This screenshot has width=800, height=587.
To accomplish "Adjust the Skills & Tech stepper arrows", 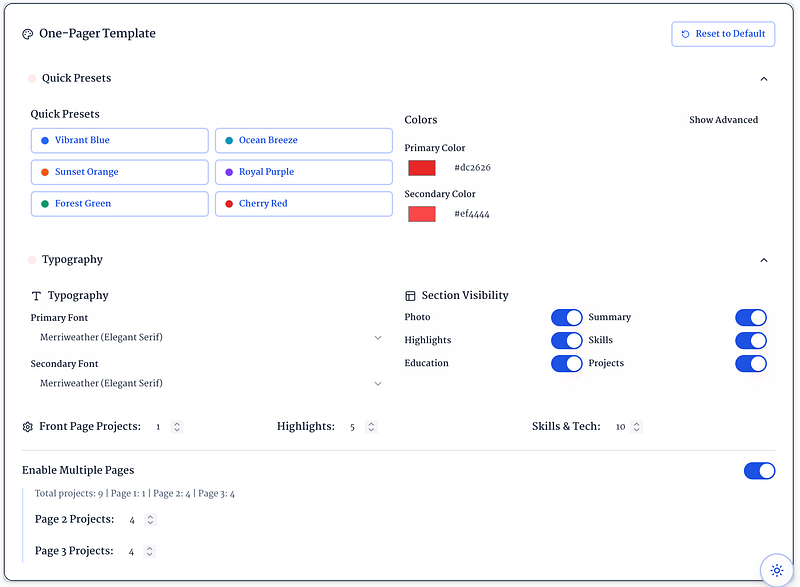I will pyautogui.click(x=636, y=427).
